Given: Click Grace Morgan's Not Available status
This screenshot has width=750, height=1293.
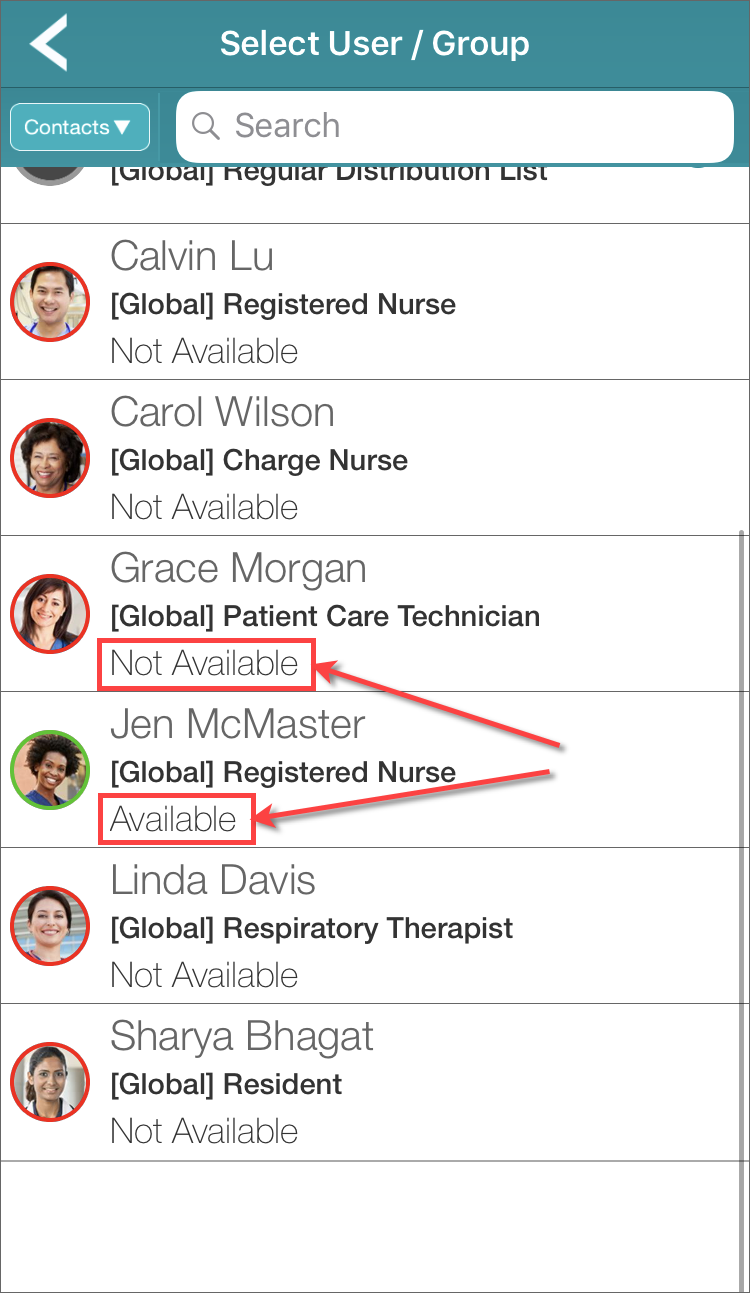Looking at the screenshot, I should pos(205,664).
